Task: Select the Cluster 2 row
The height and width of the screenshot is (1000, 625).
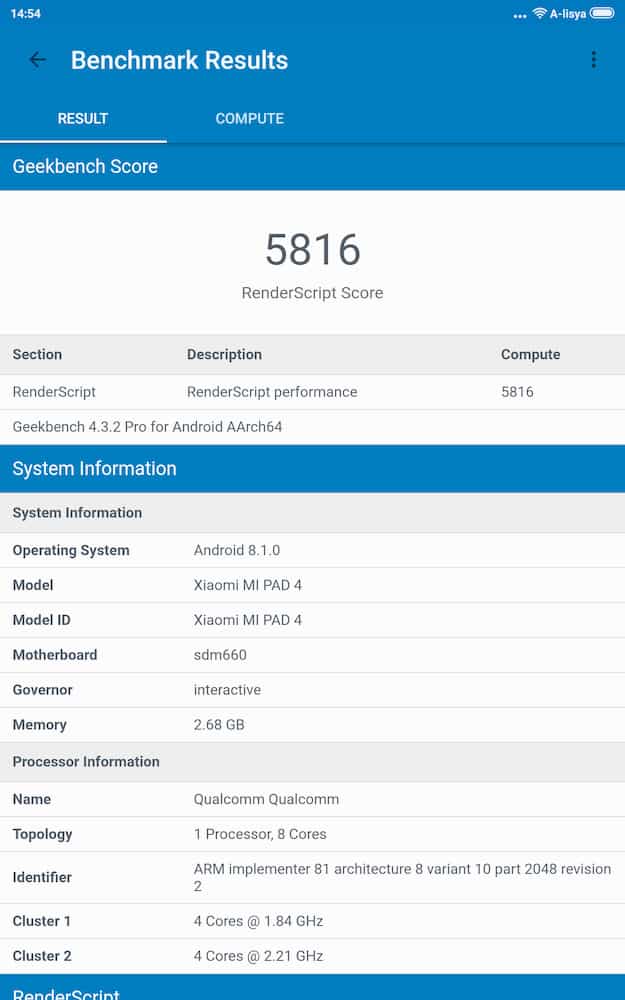Action: tap(312, 956)
